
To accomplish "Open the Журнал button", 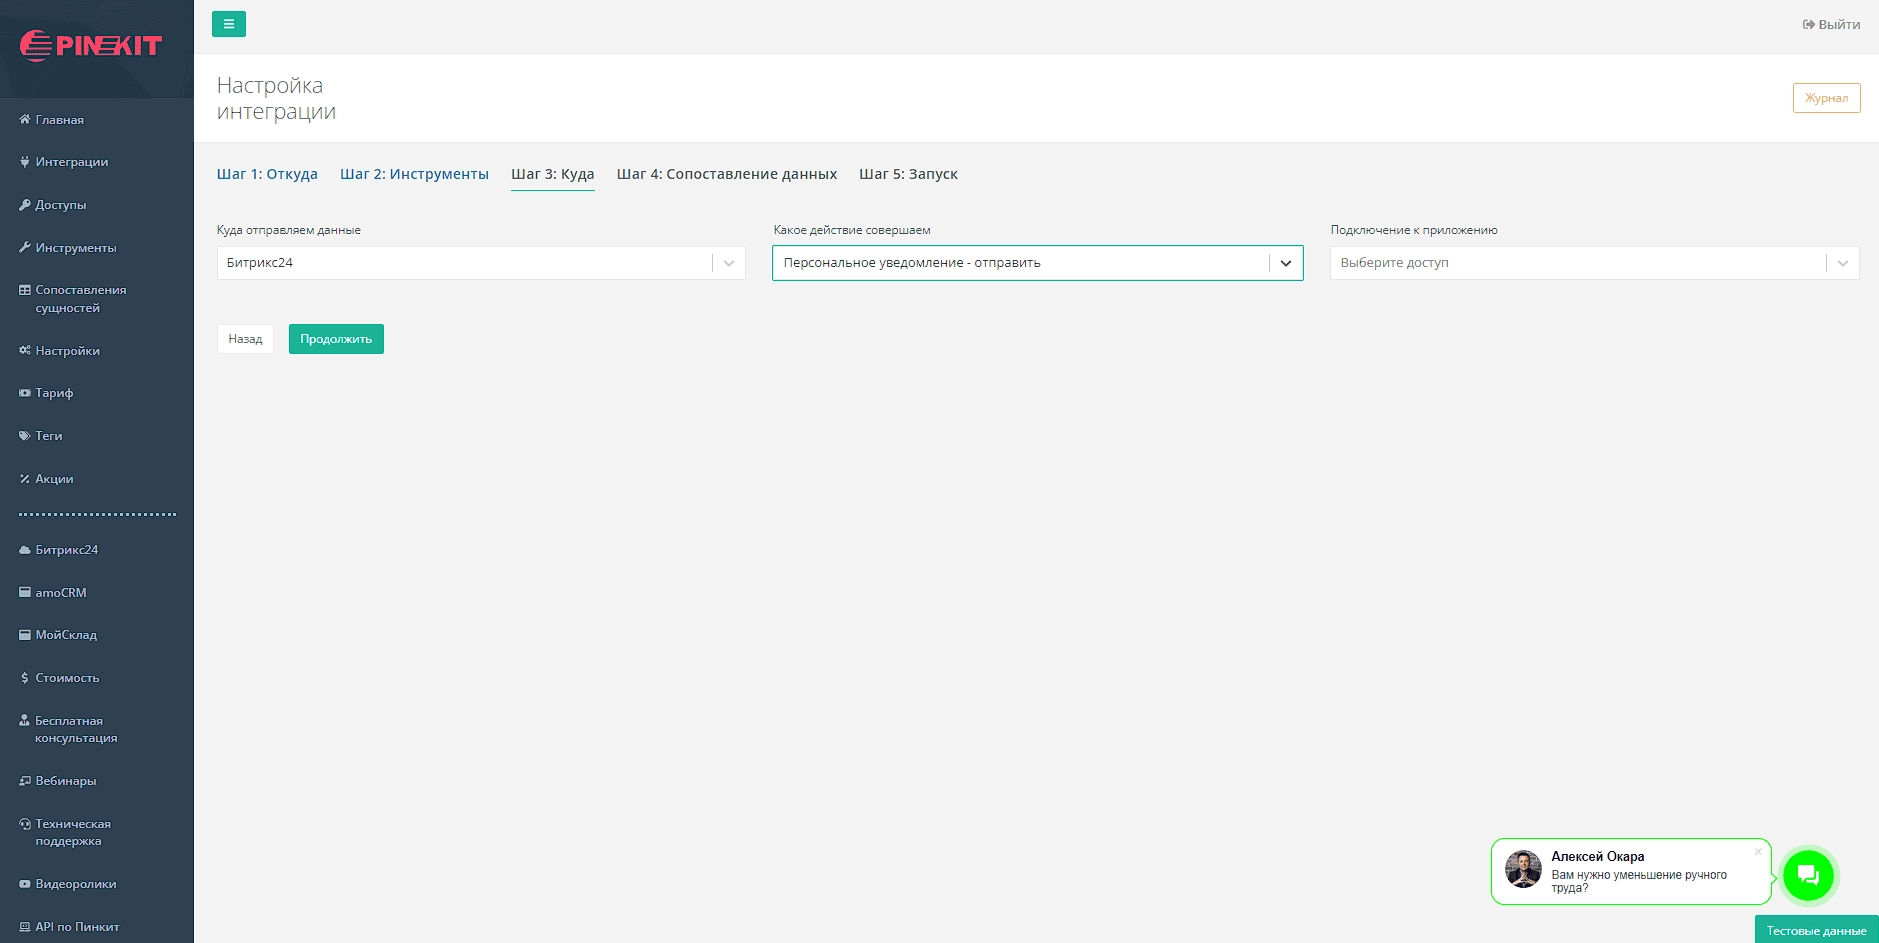I will (x=1826, y=98).
